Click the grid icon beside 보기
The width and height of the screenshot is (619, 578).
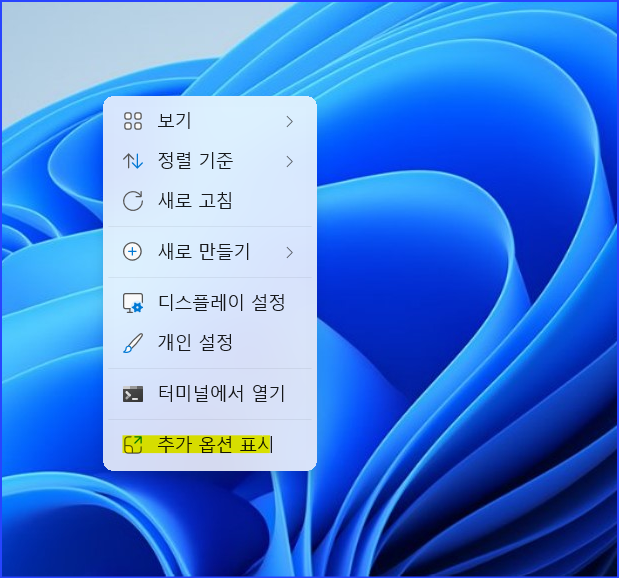(x=133, y=121)
